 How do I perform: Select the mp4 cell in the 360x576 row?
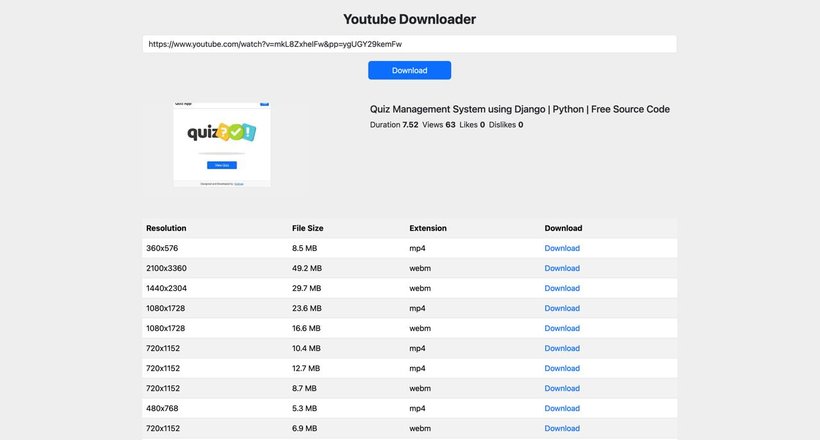417,248
